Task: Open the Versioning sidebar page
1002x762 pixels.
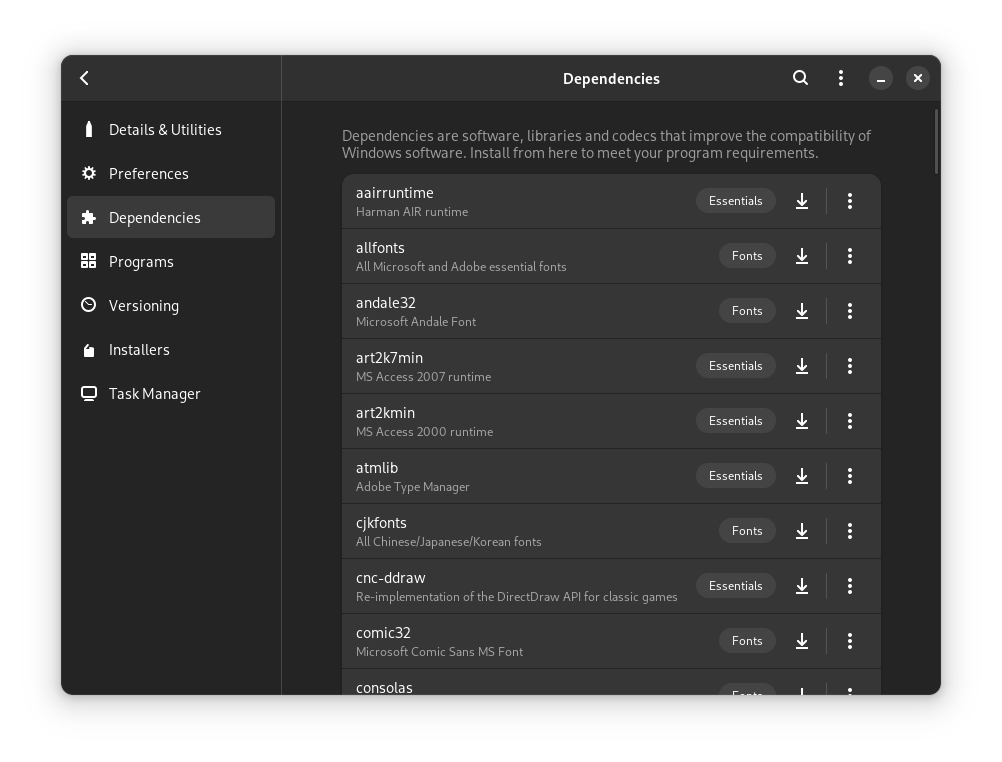Action: 143,306
